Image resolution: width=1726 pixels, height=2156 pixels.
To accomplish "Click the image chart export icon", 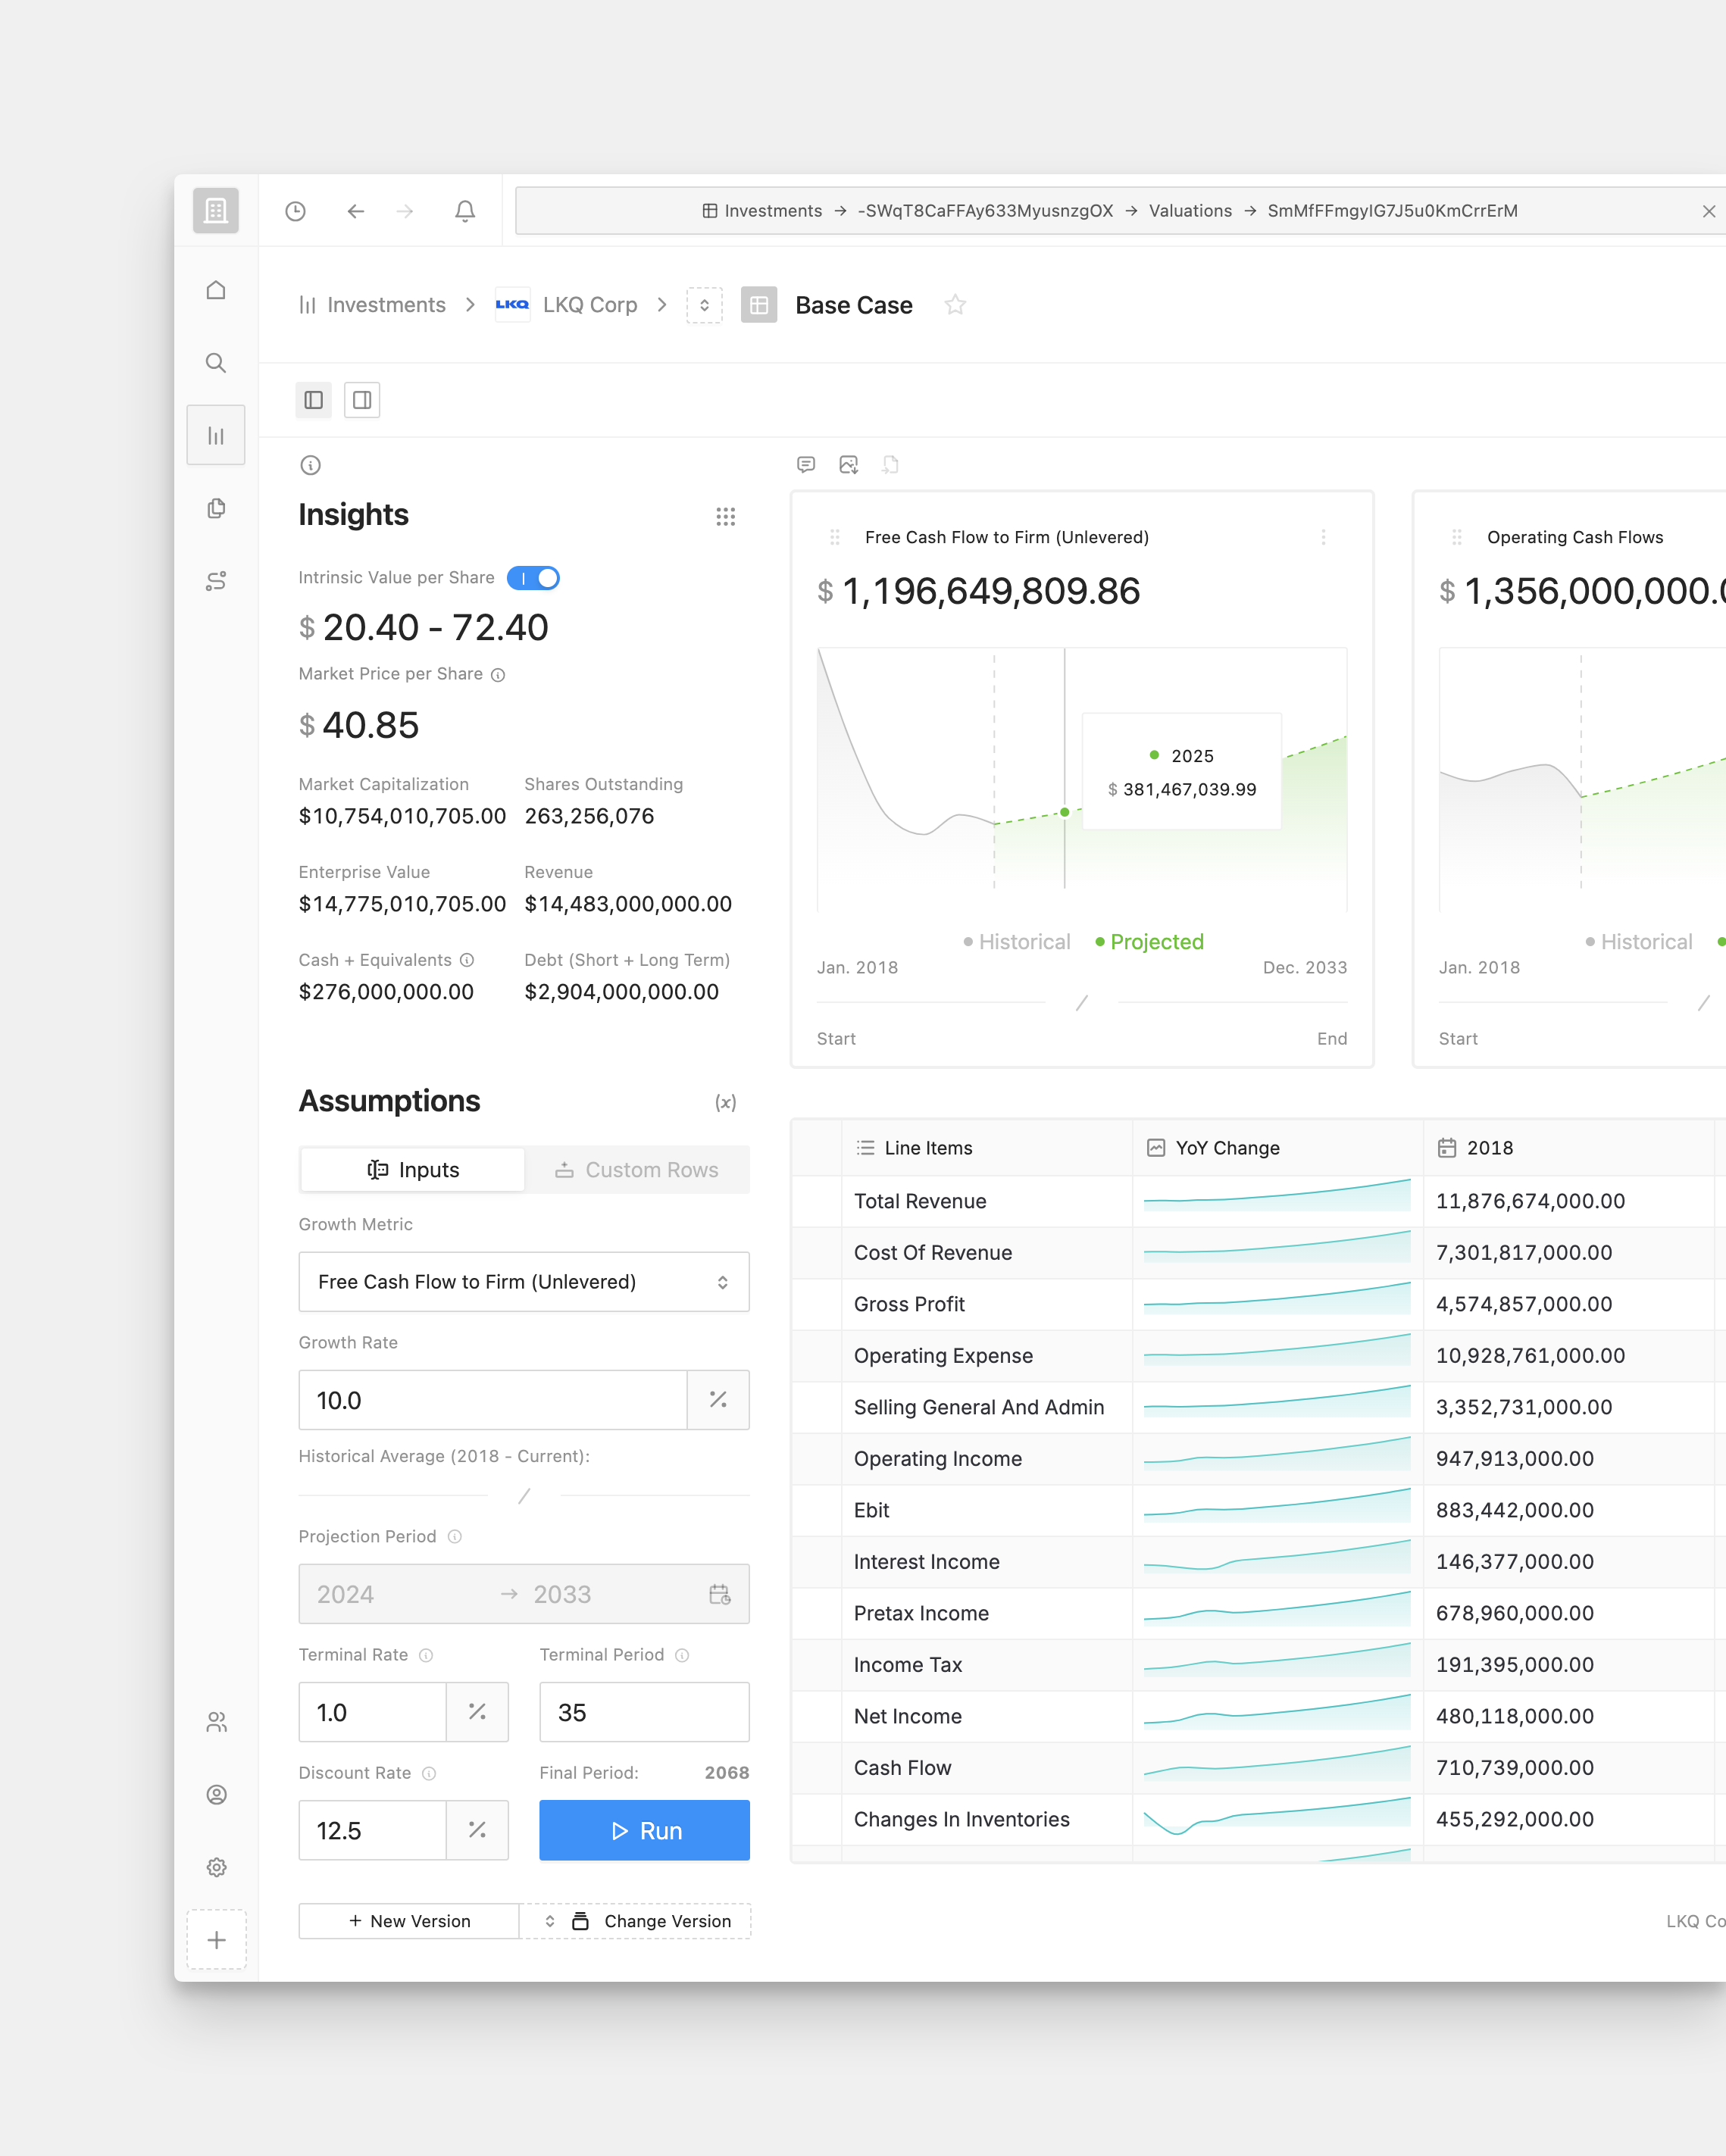I will pos(849,465).
